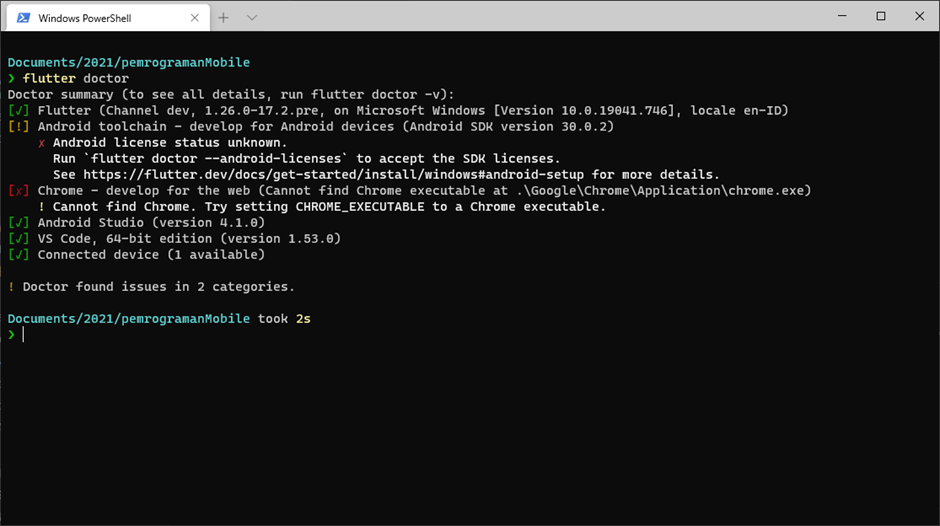Click the 'Doctor found issues in 2 categories' line
The height and width of the screenshot is (526, 940).
click(151, 287)
